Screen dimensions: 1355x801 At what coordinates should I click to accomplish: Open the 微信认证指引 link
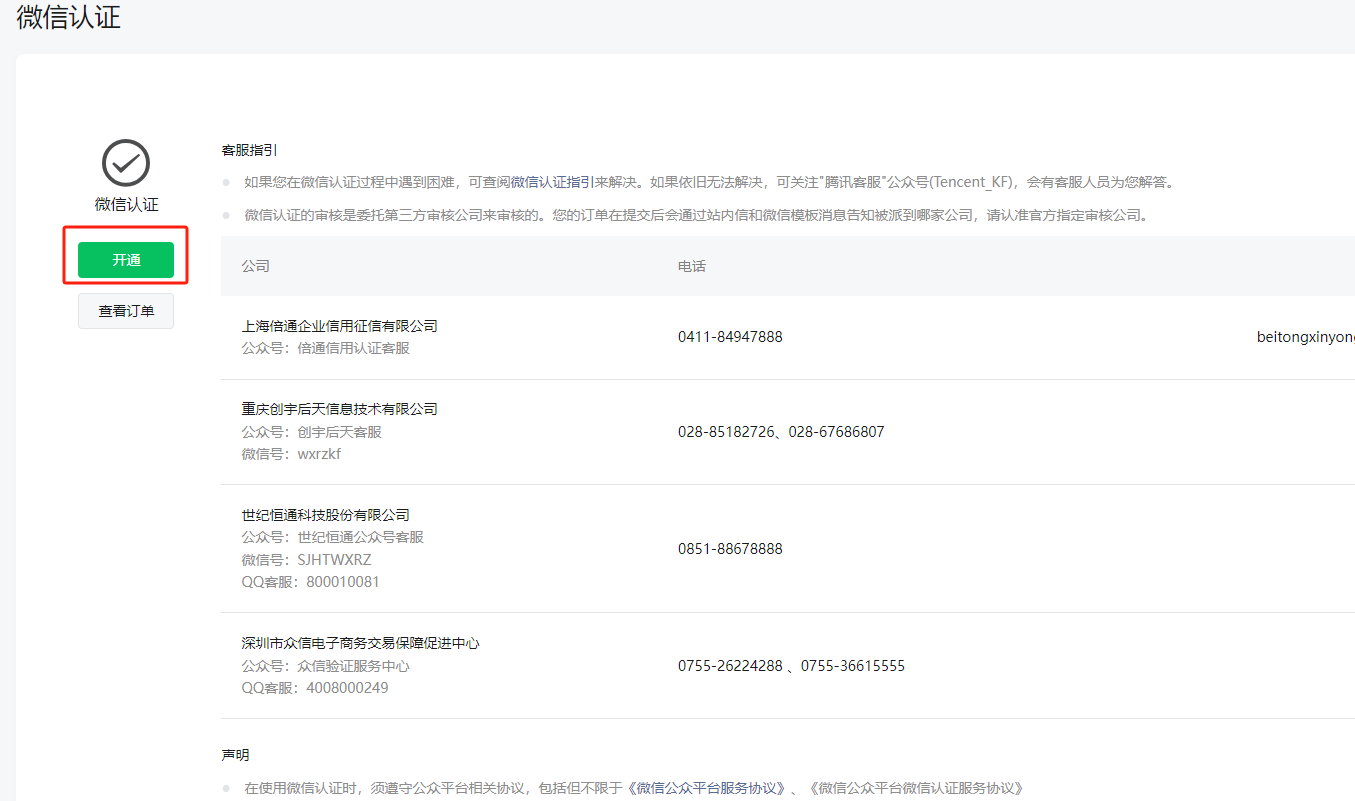[x=553, y=182]
